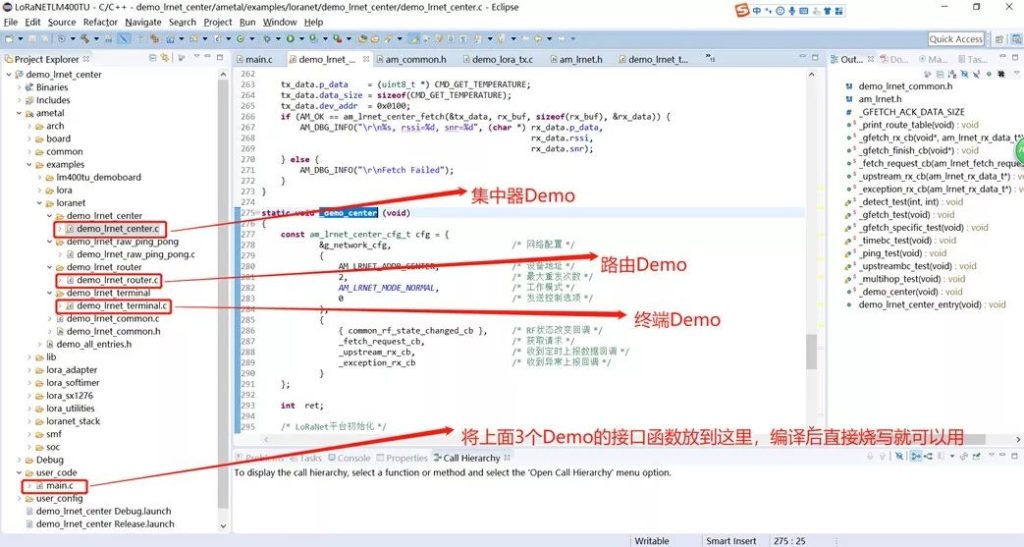Toggle Show Callers icon in Call Hierarchy
1024x547 pixels.
pyautogui.click(x=916, y=456)
